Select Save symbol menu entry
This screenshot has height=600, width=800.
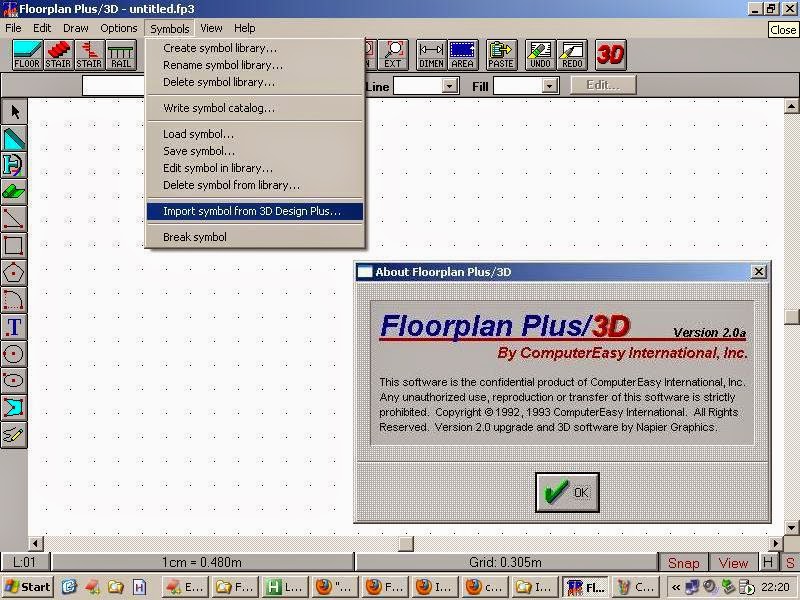255,151
